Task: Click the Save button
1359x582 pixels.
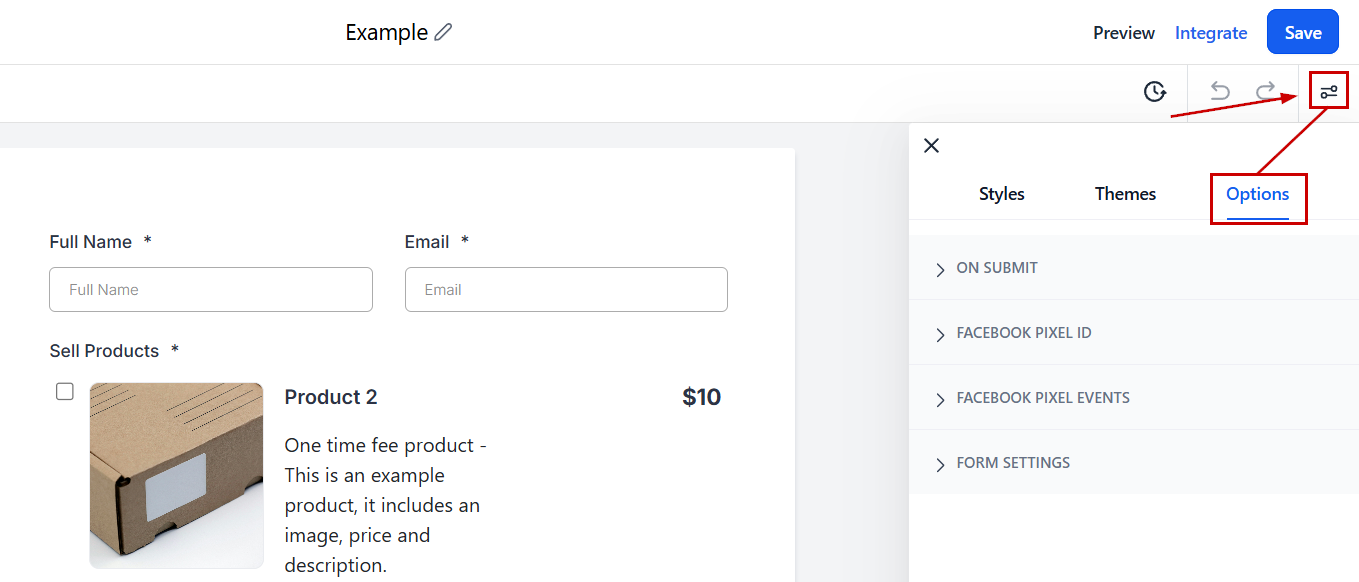Action: pos(1302,32)
